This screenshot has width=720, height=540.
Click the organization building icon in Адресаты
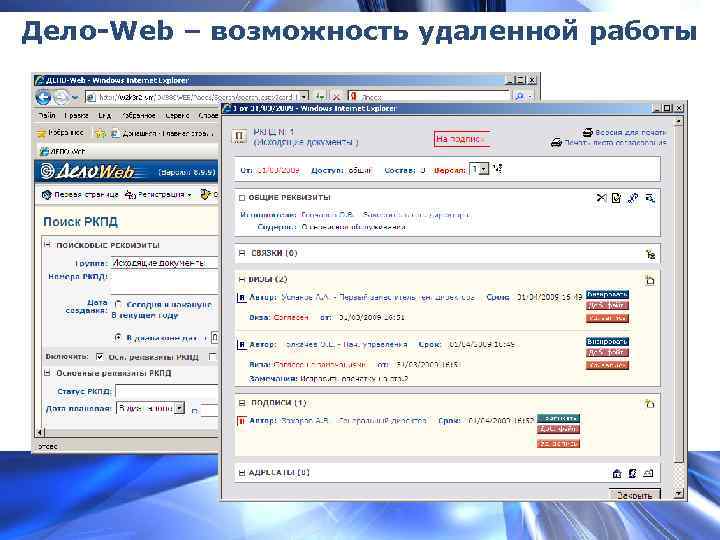(617, 473)
